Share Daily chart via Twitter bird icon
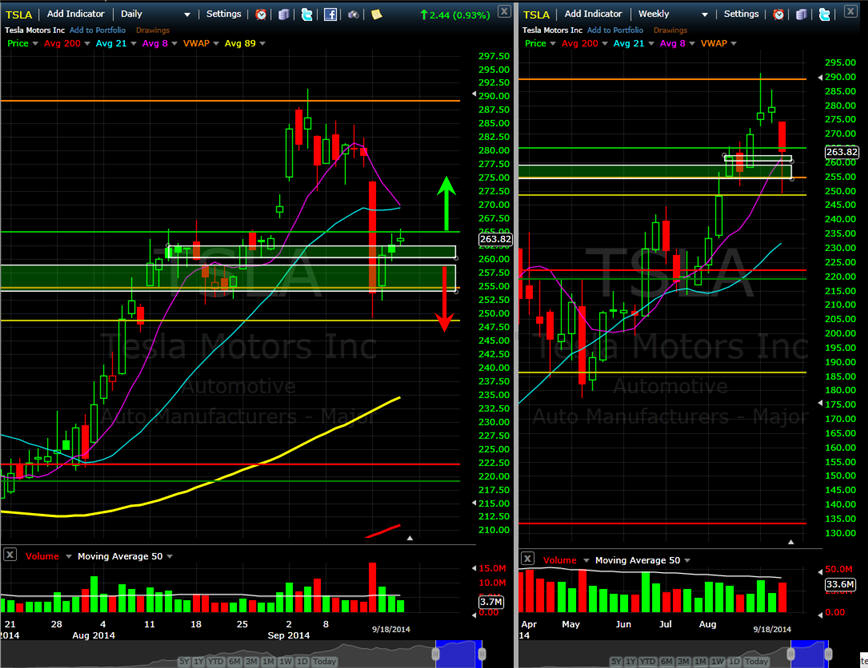This screenshot has height=668, width=868. click(x=306, y=14)
